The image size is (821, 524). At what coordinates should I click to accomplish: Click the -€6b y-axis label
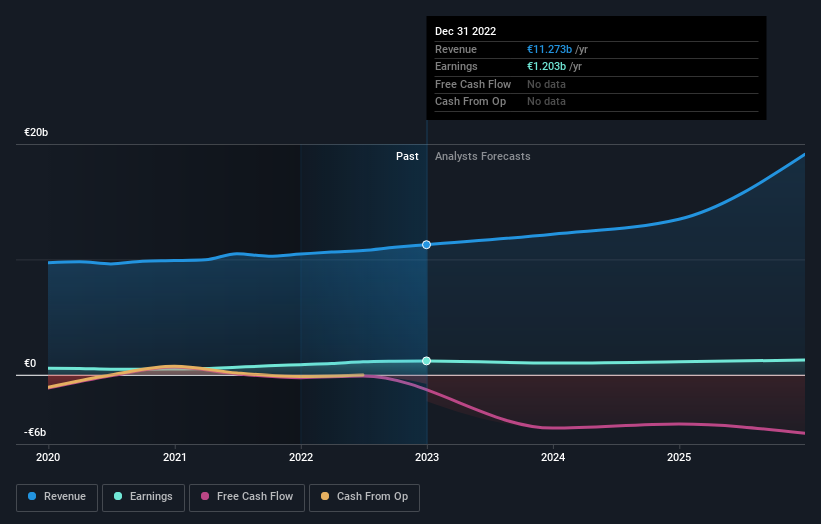tap(35, 432)
